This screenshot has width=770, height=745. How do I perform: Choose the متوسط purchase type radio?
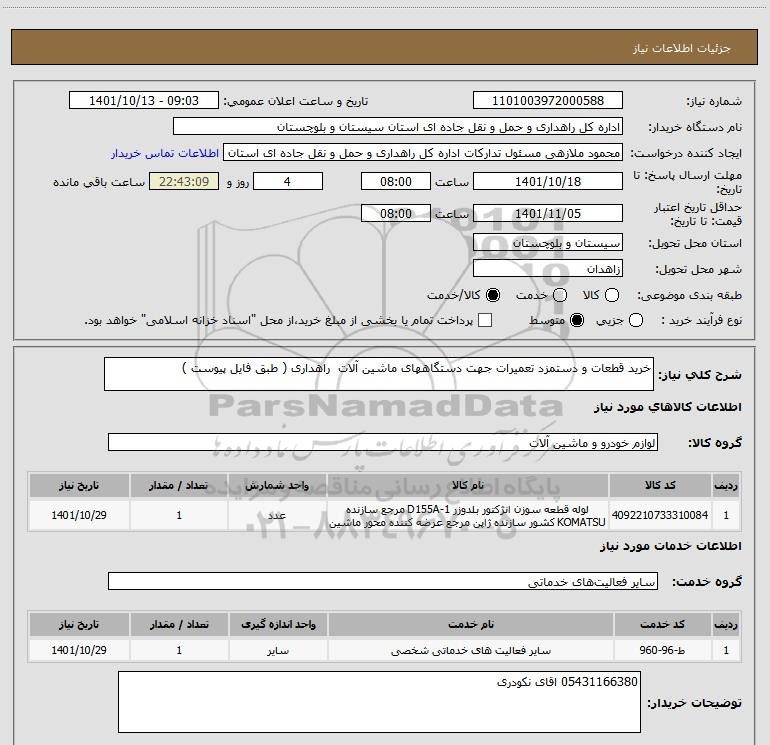pos(577,320)
